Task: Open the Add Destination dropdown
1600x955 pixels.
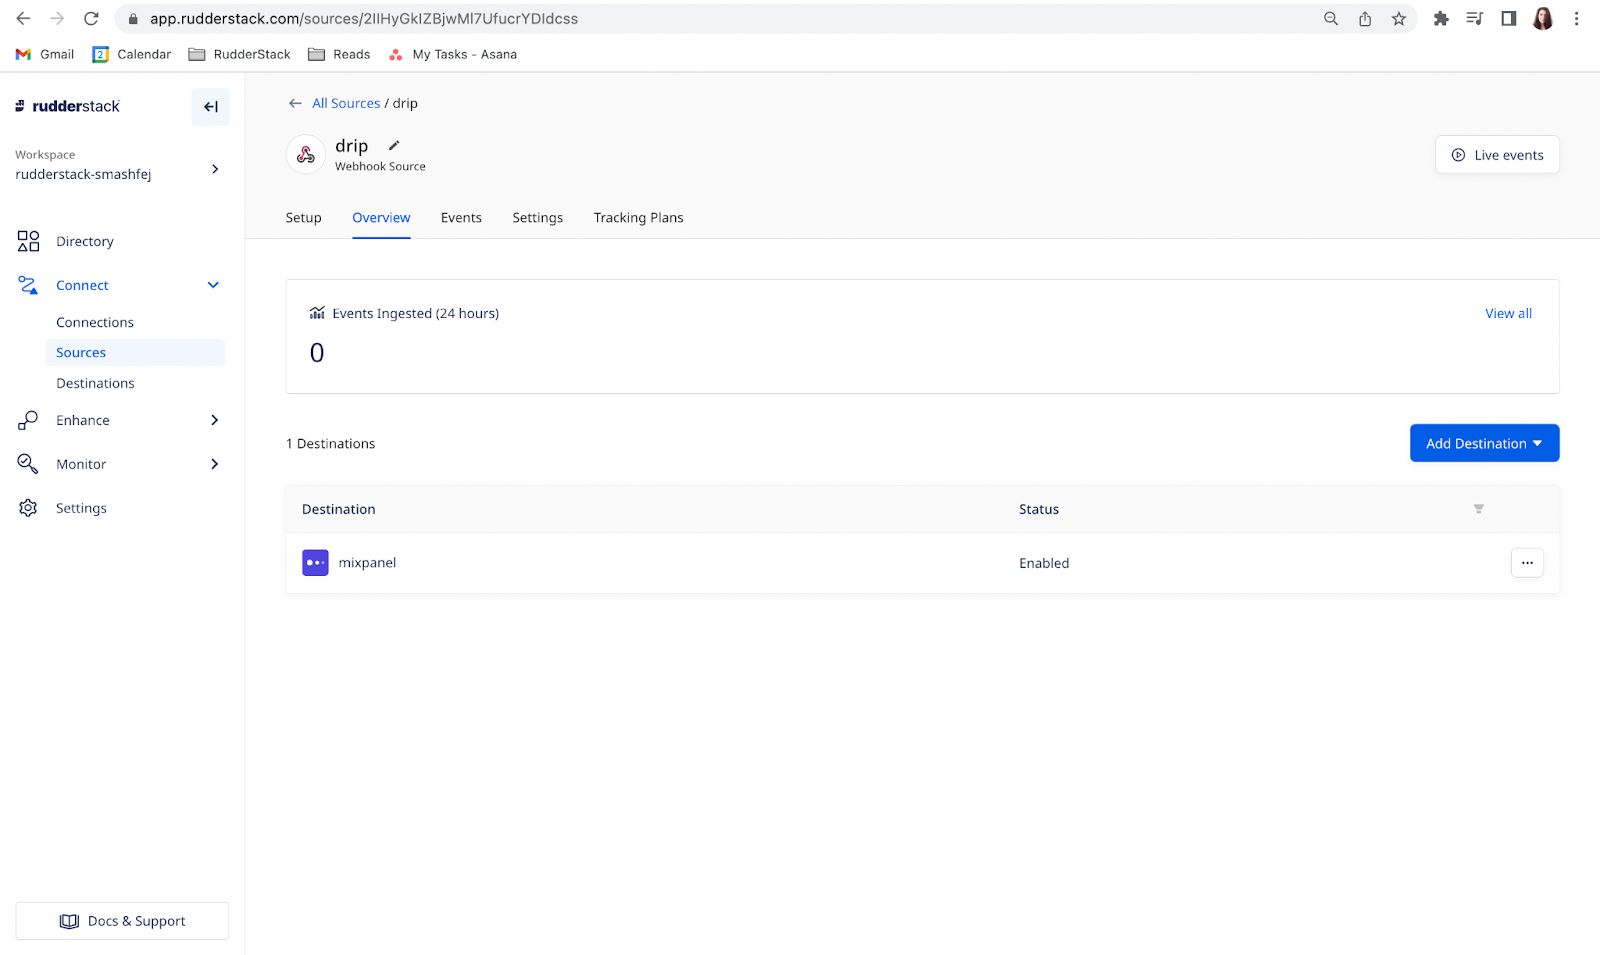Action: tap(1484, 443)
